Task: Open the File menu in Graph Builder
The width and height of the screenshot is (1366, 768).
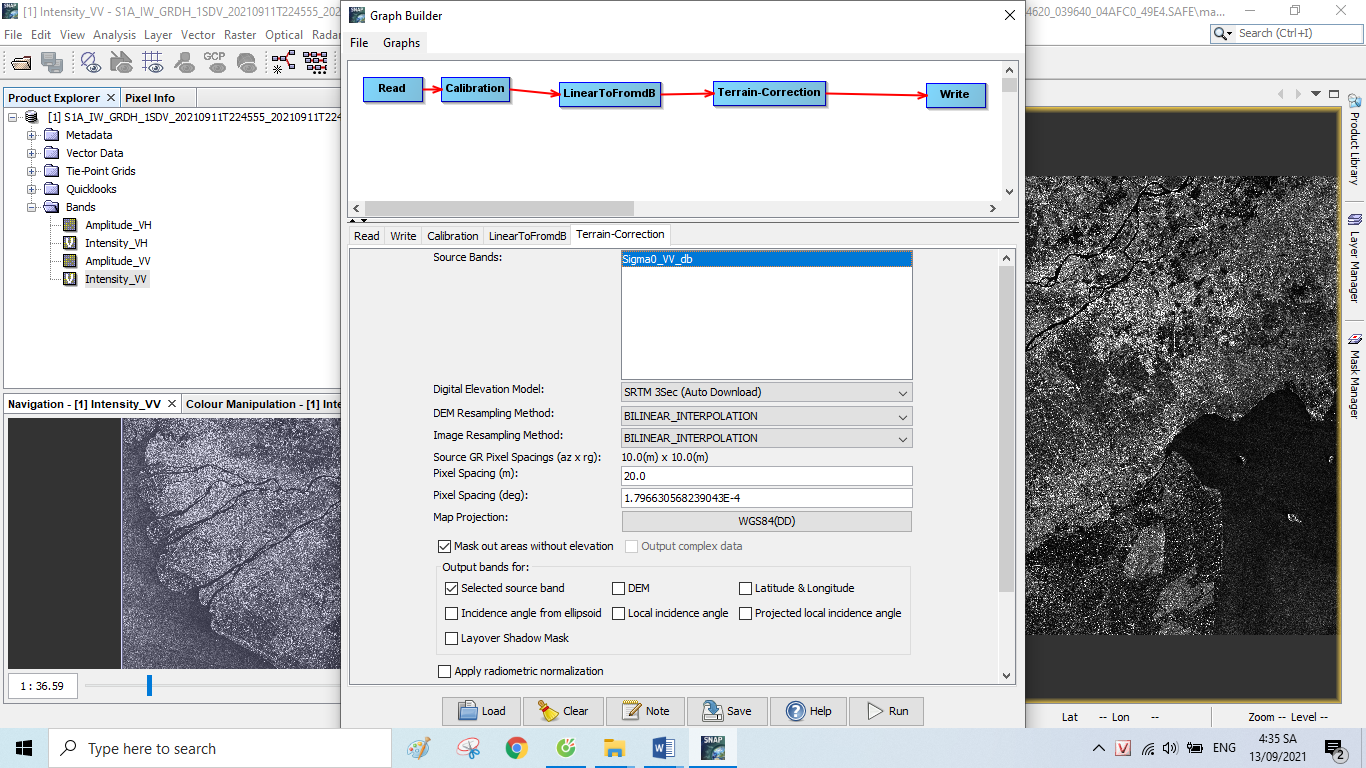Action: 359,43
